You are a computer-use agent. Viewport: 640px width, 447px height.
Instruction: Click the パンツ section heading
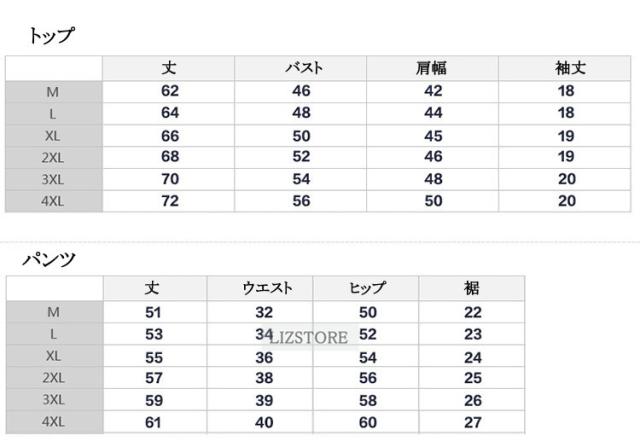click(49, 260)
